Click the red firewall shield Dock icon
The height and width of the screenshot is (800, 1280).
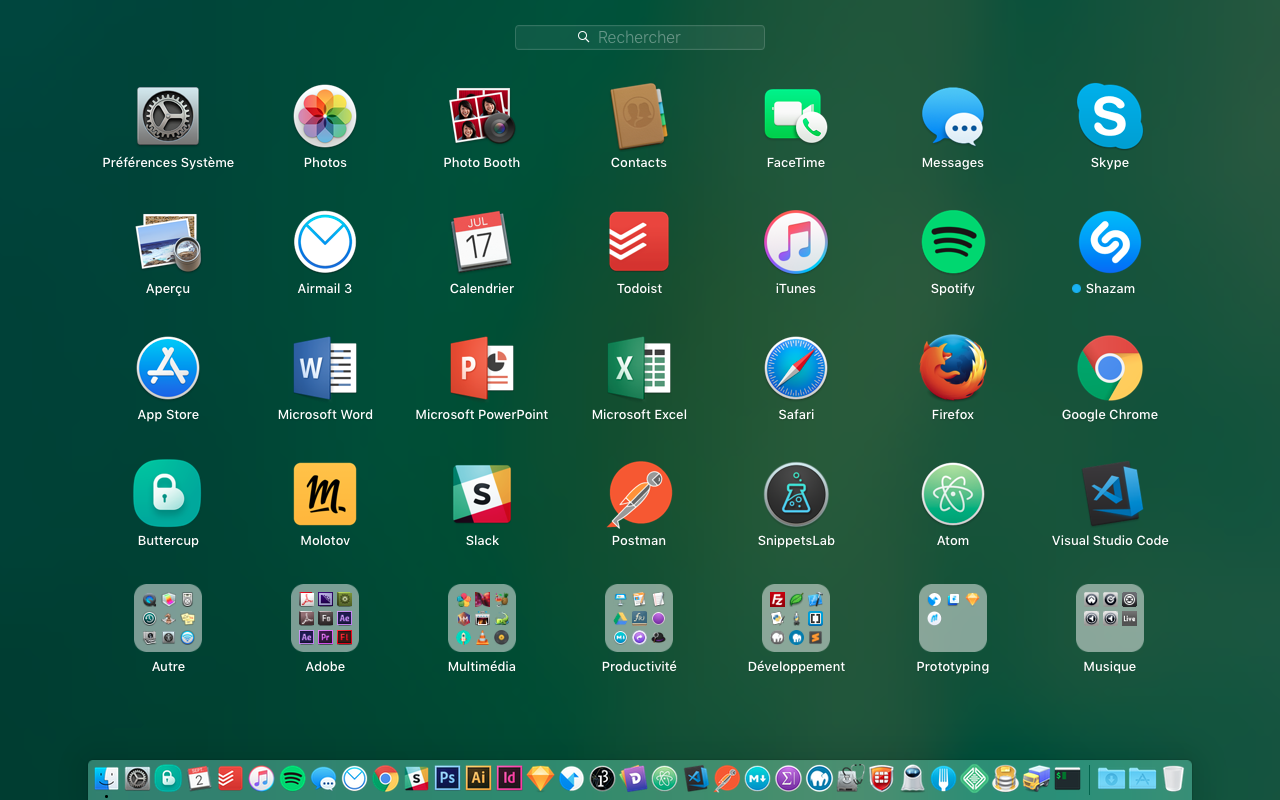(881, 778)
